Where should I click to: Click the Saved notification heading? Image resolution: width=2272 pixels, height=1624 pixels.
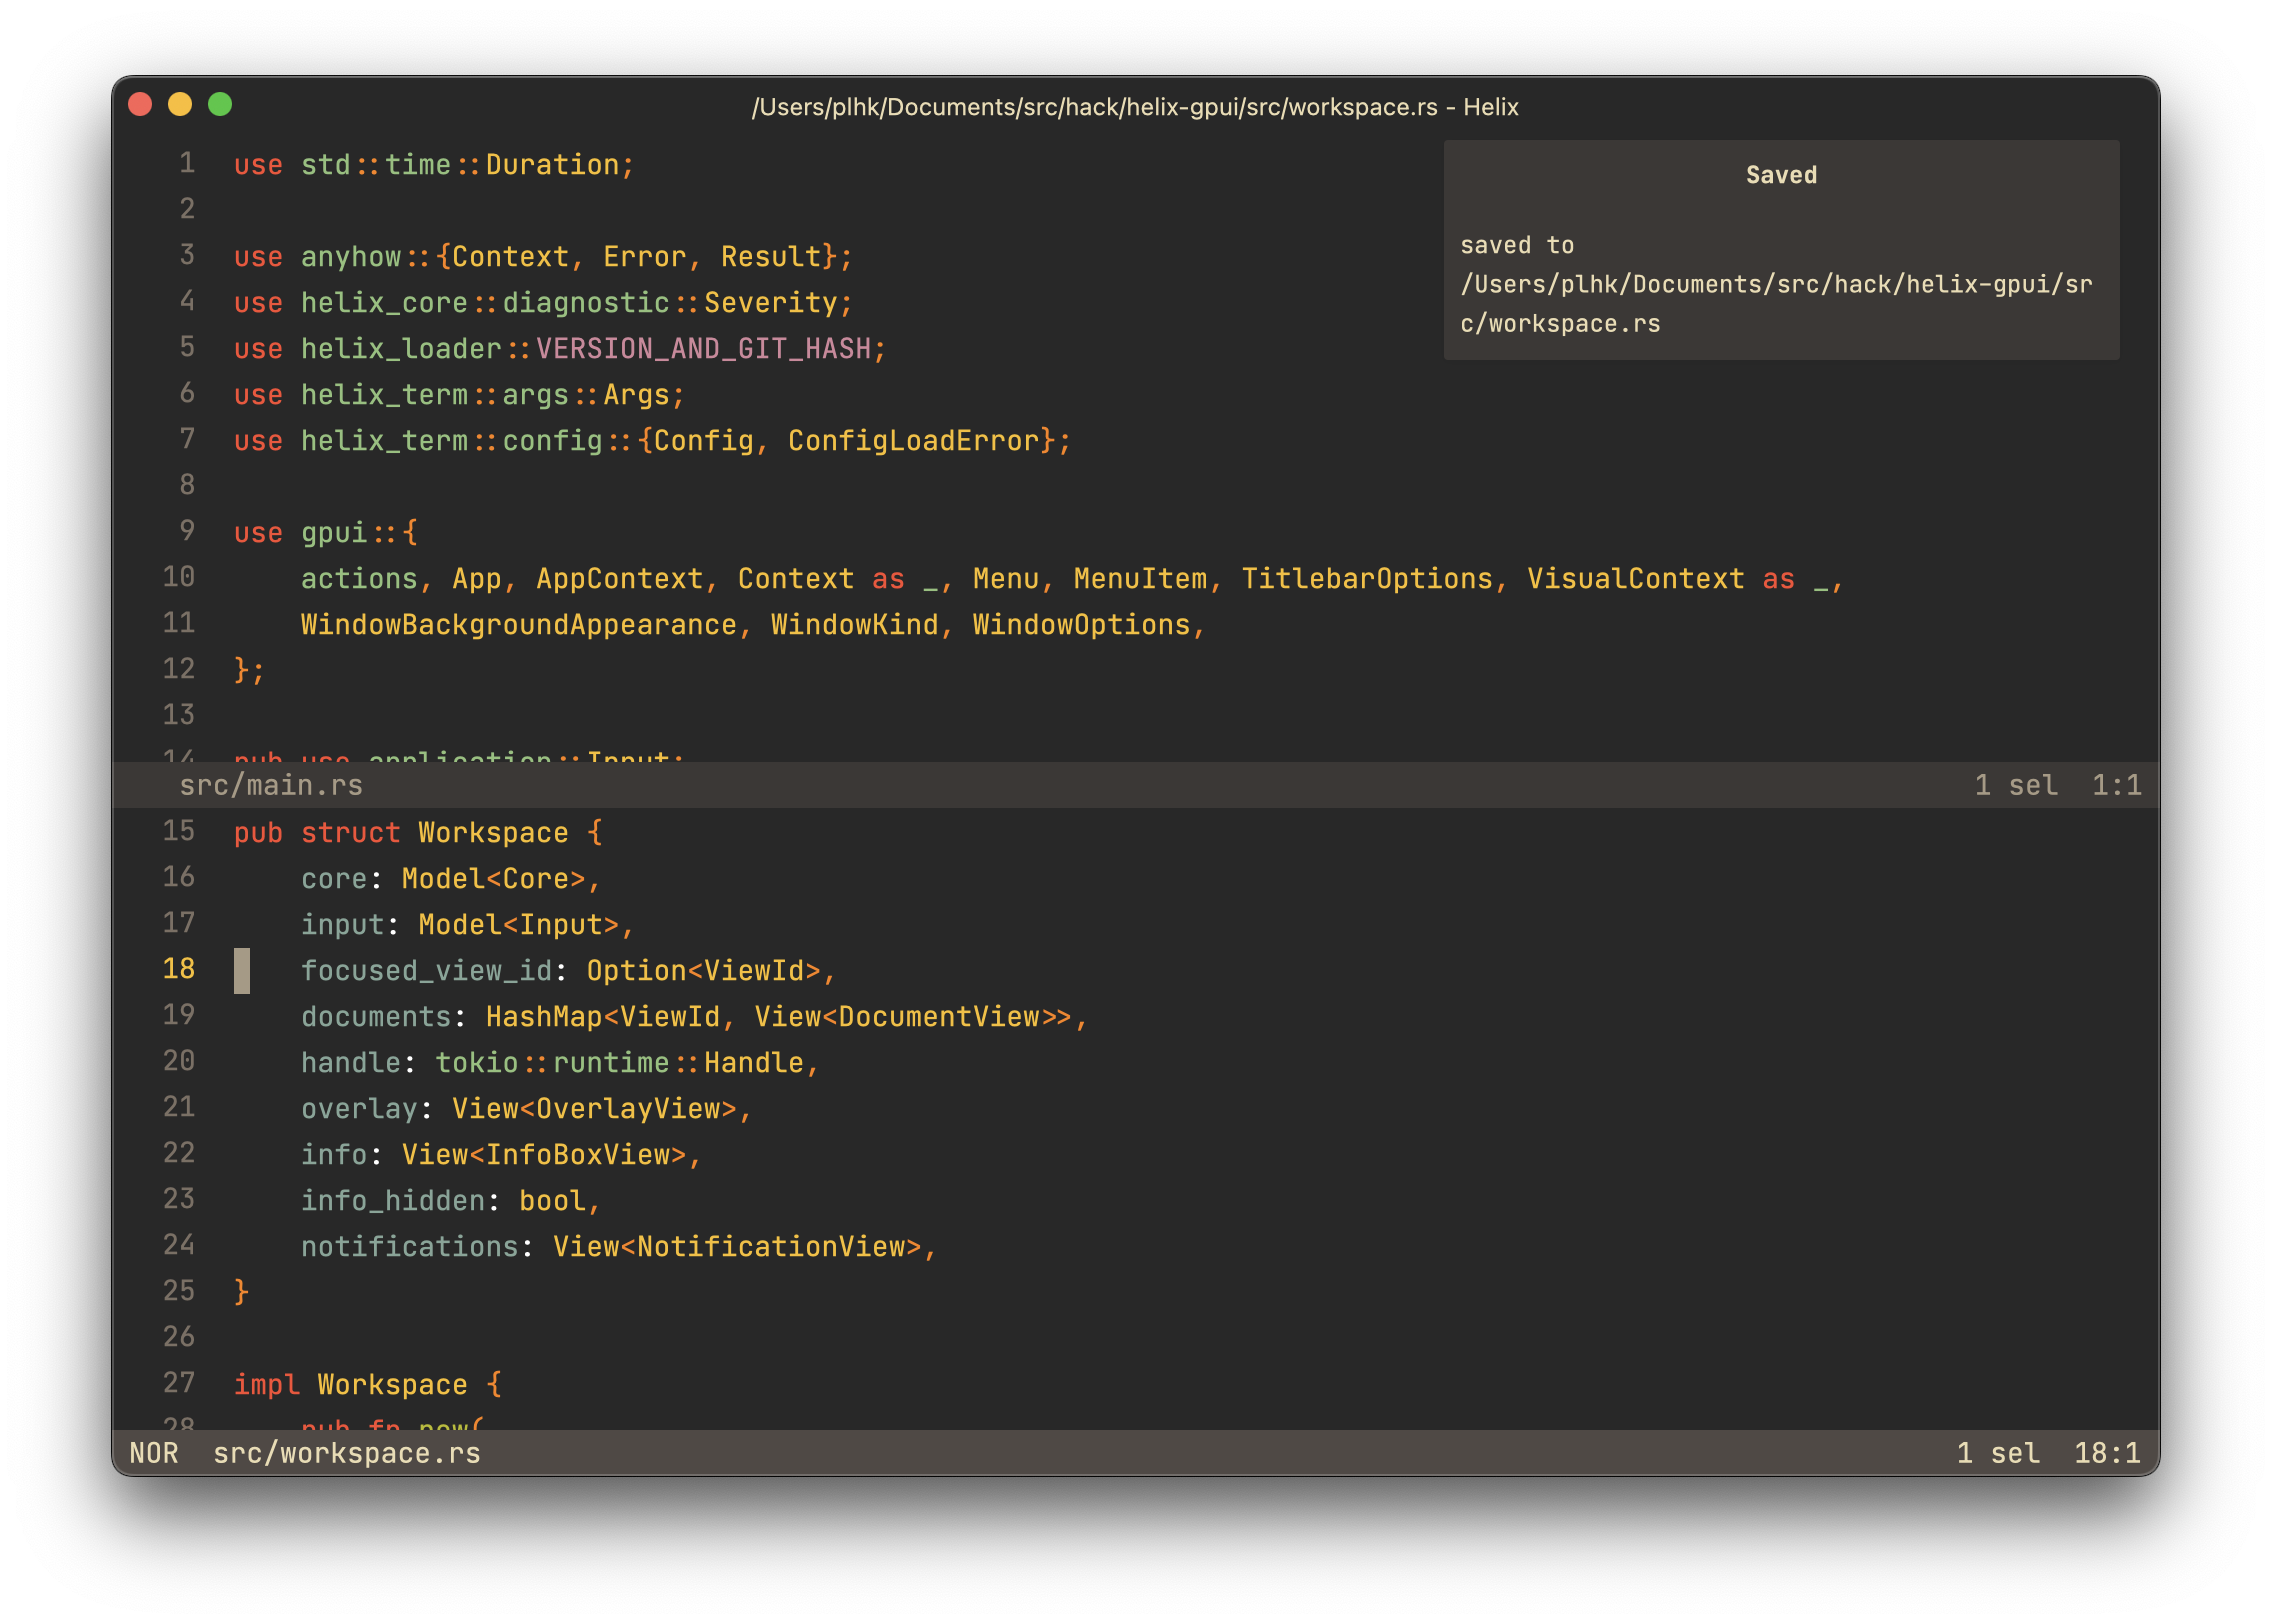tap(1781, 175)
